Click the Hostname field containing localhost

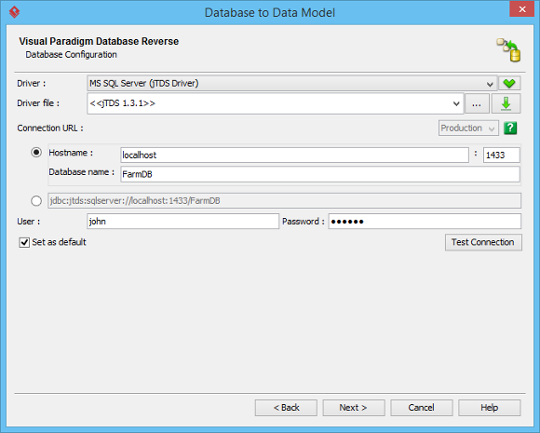tap(294, 155)
